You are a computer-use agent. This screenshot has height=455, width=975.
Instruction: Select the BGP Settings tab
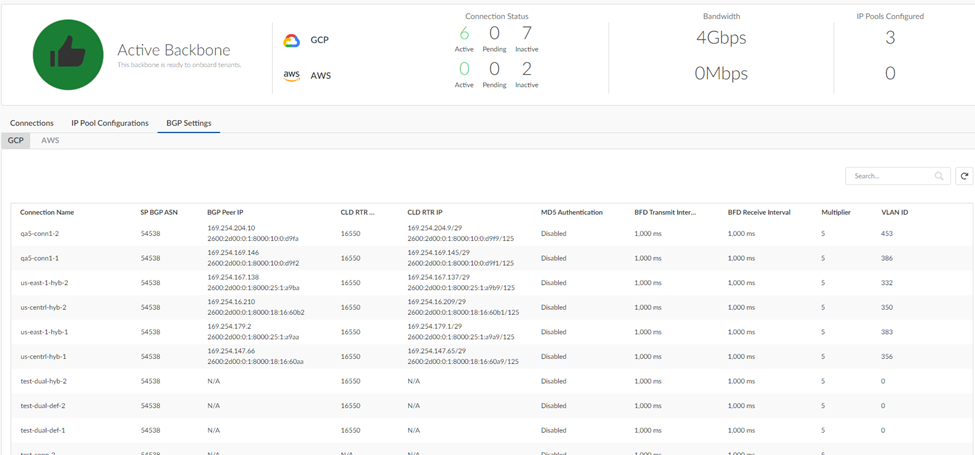click(189, 123)
